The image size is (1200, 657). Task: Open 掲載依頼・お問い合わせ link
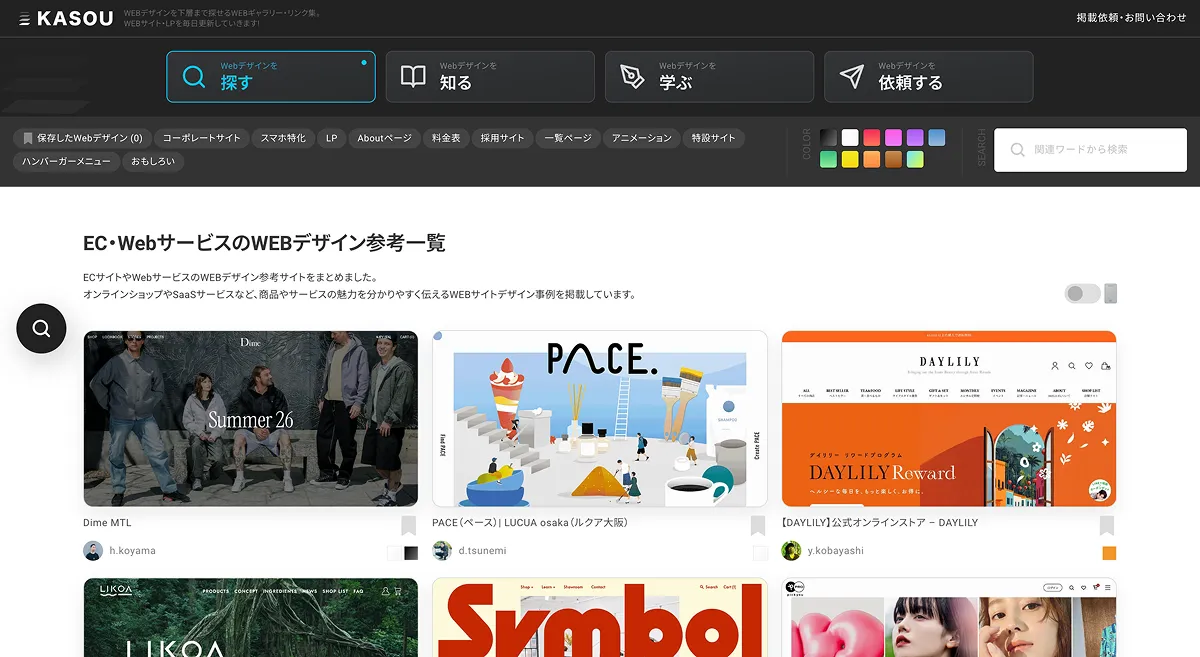pyautogui.click(x=1131, y=18)
